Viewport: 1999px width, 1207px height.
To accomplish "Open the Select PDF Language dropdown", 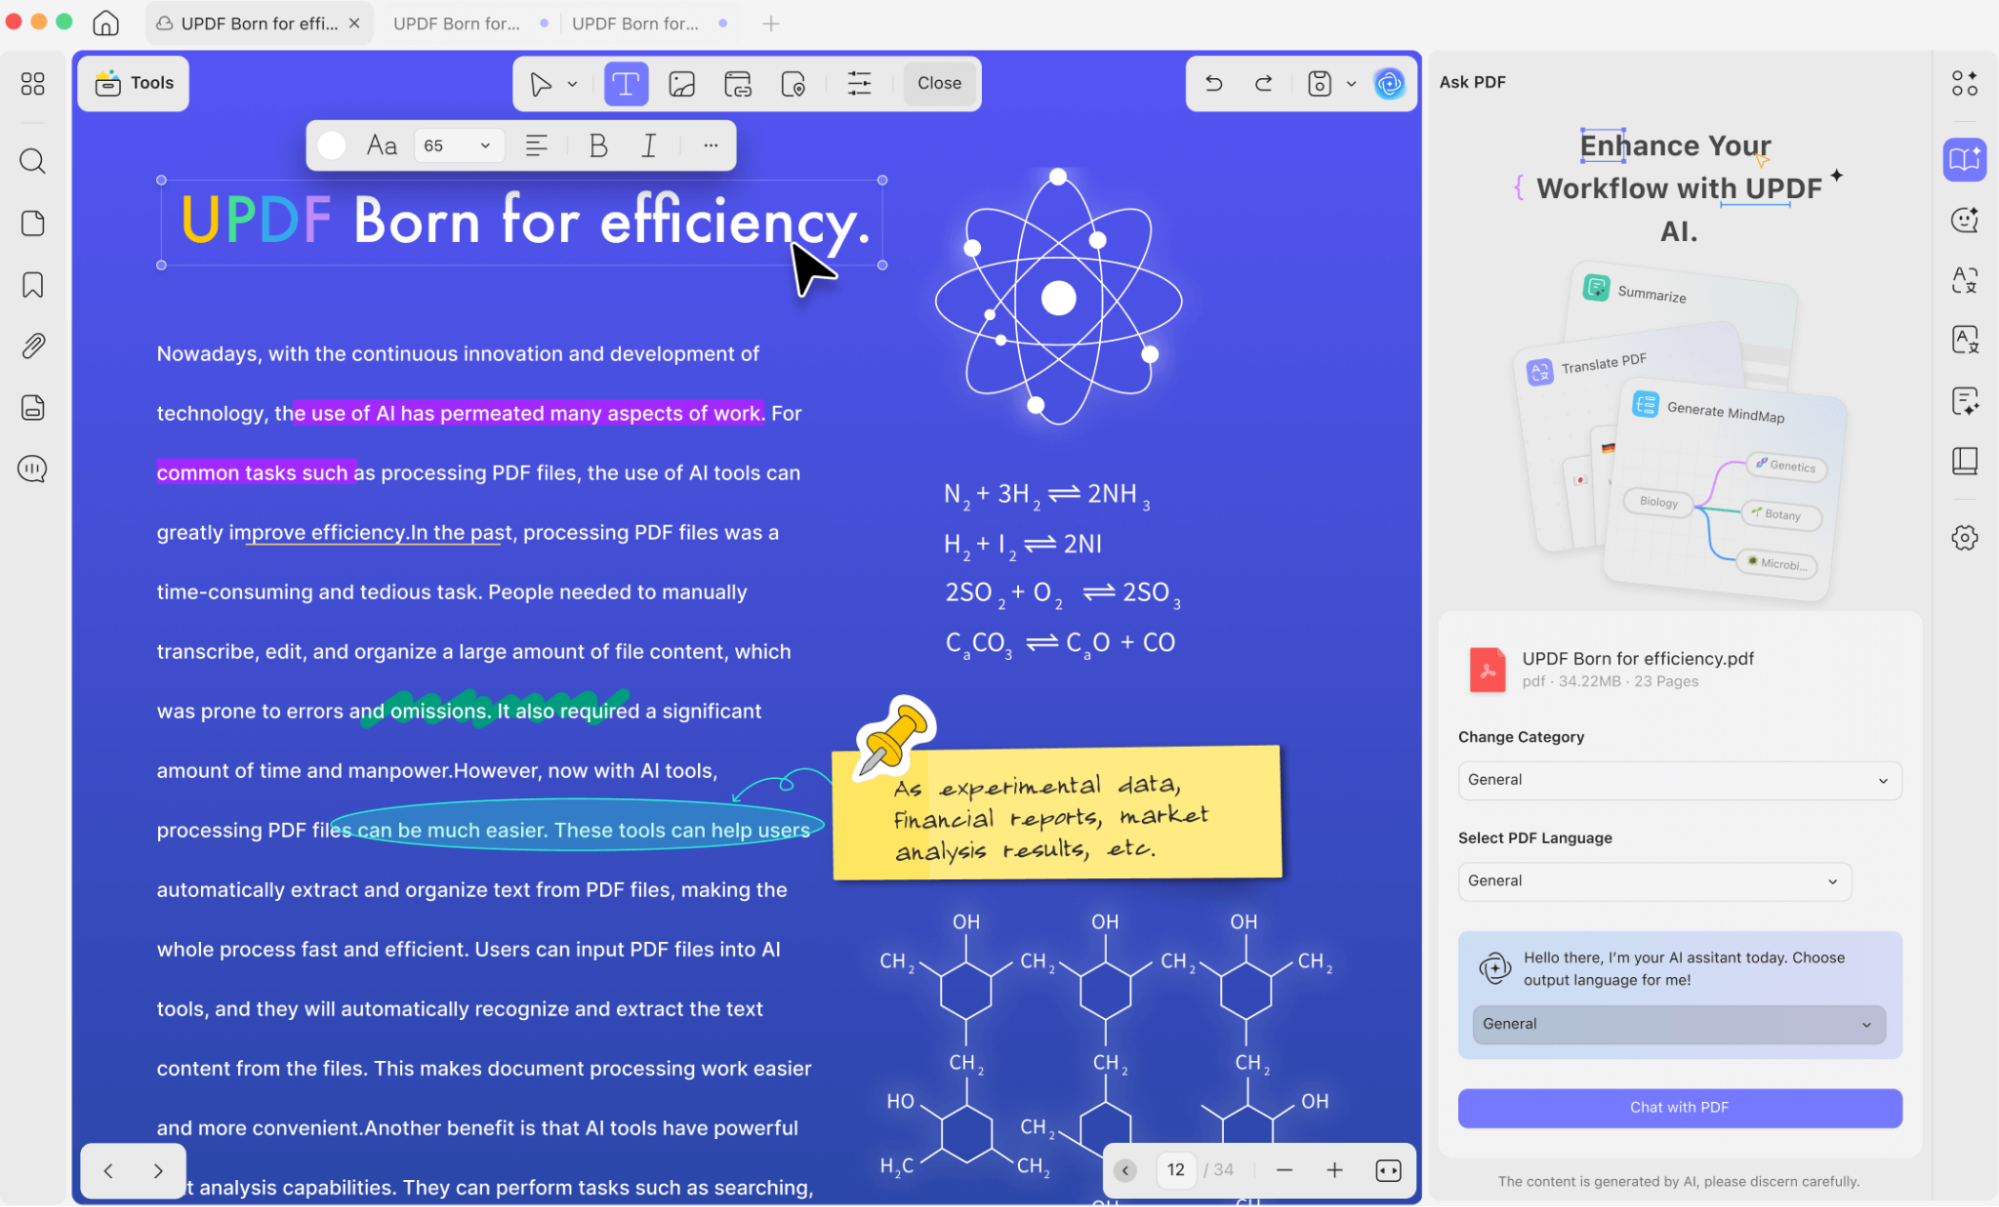I will tap(1653, 881).
